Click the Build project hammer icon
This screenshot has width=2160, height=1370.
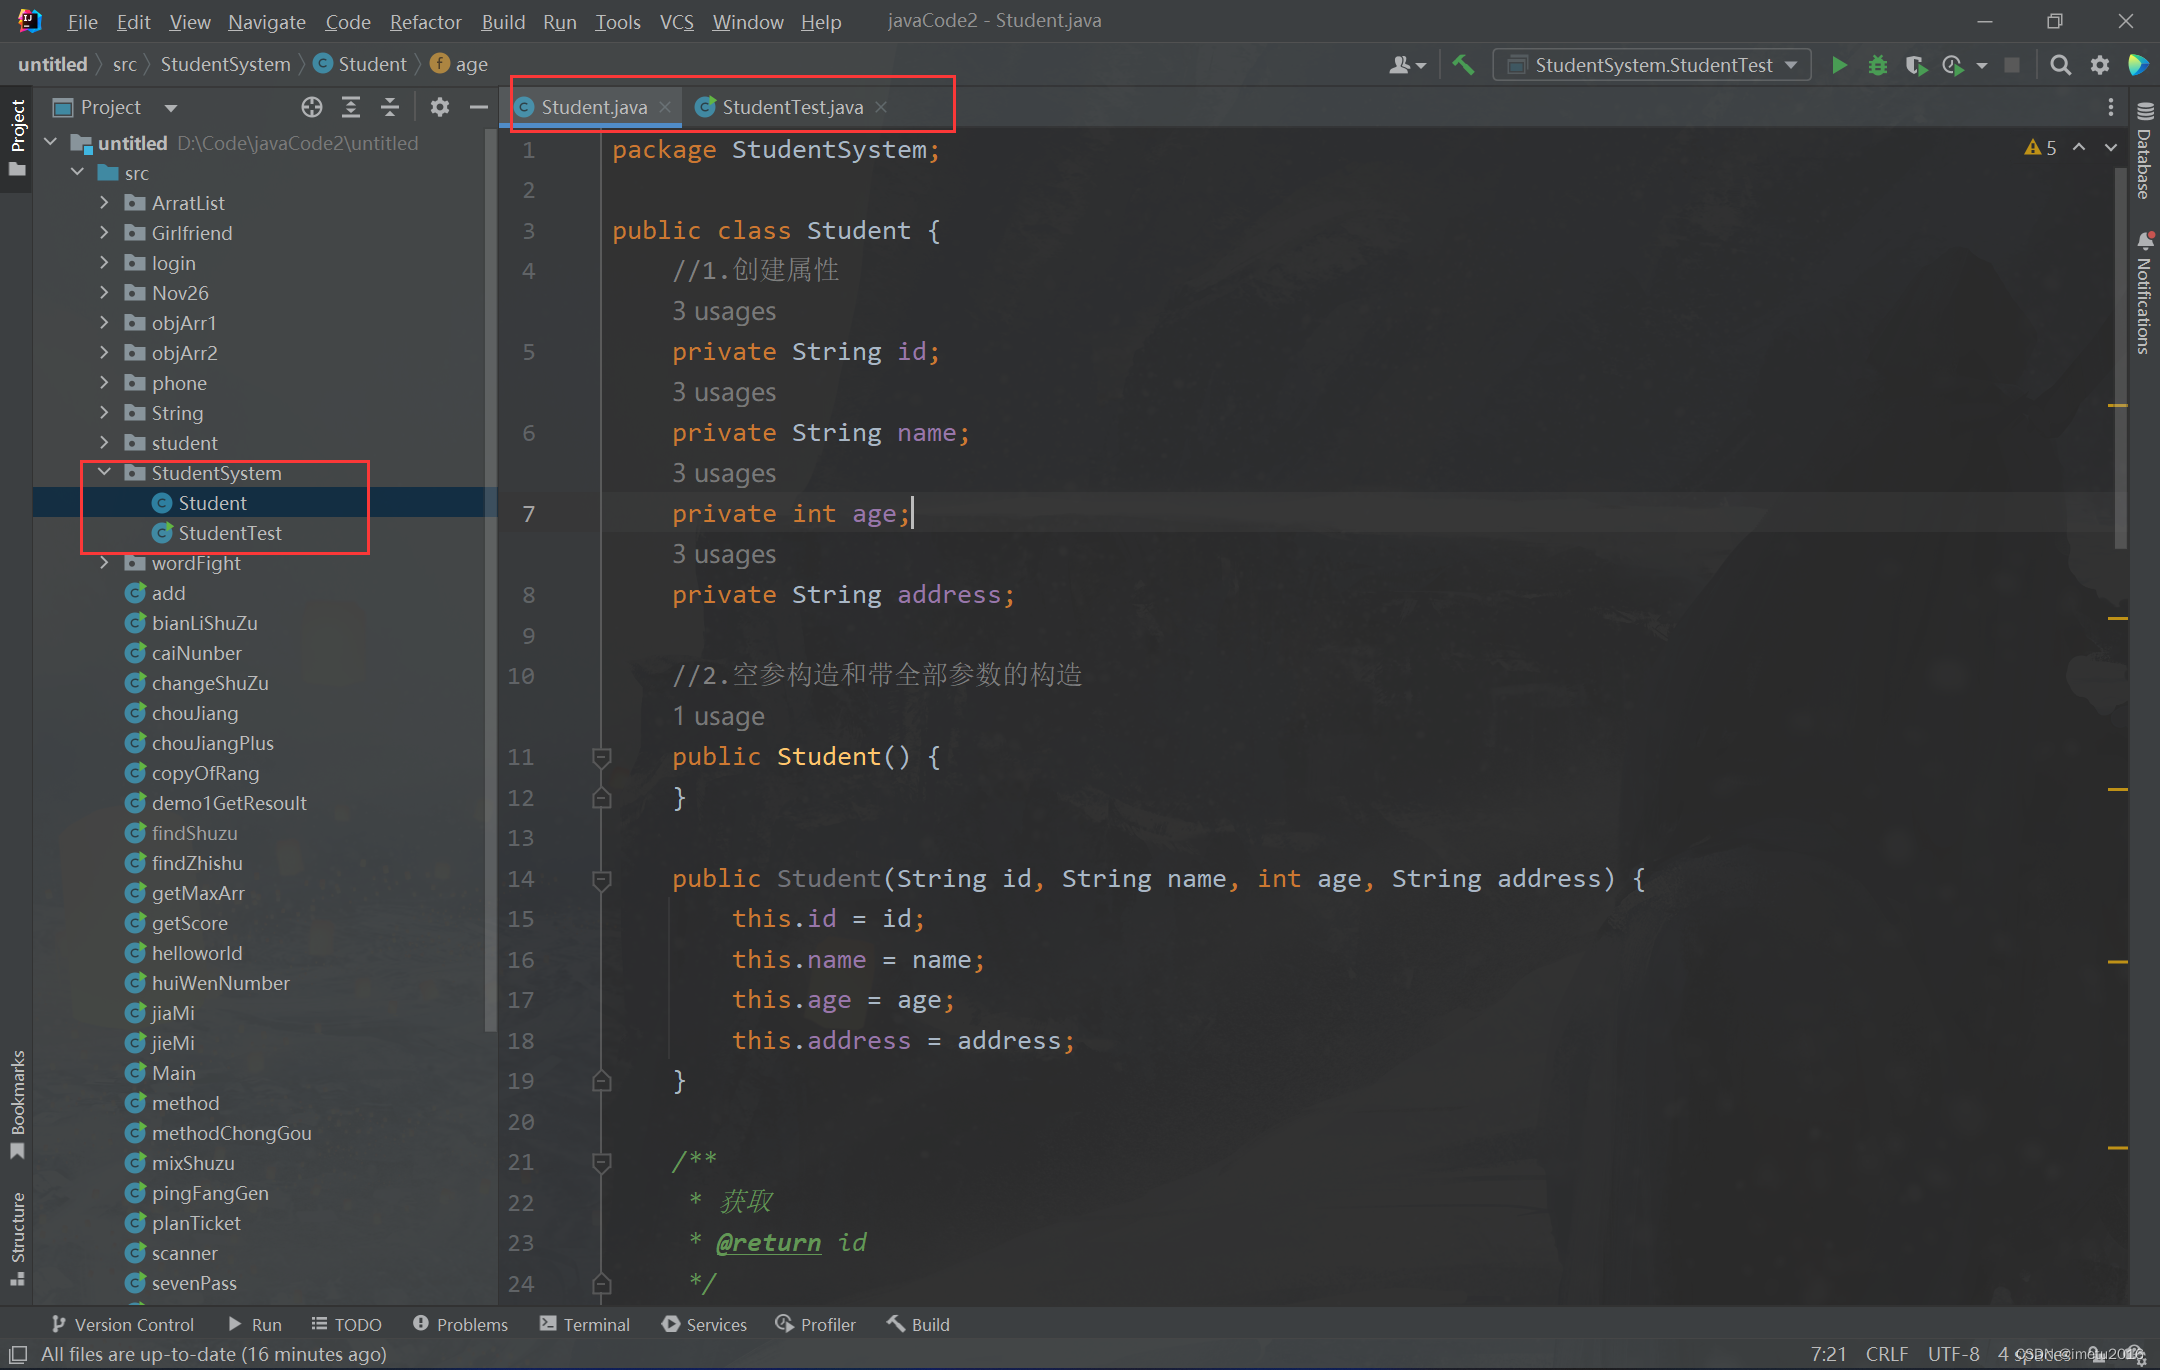click(x=1463, y=65)
